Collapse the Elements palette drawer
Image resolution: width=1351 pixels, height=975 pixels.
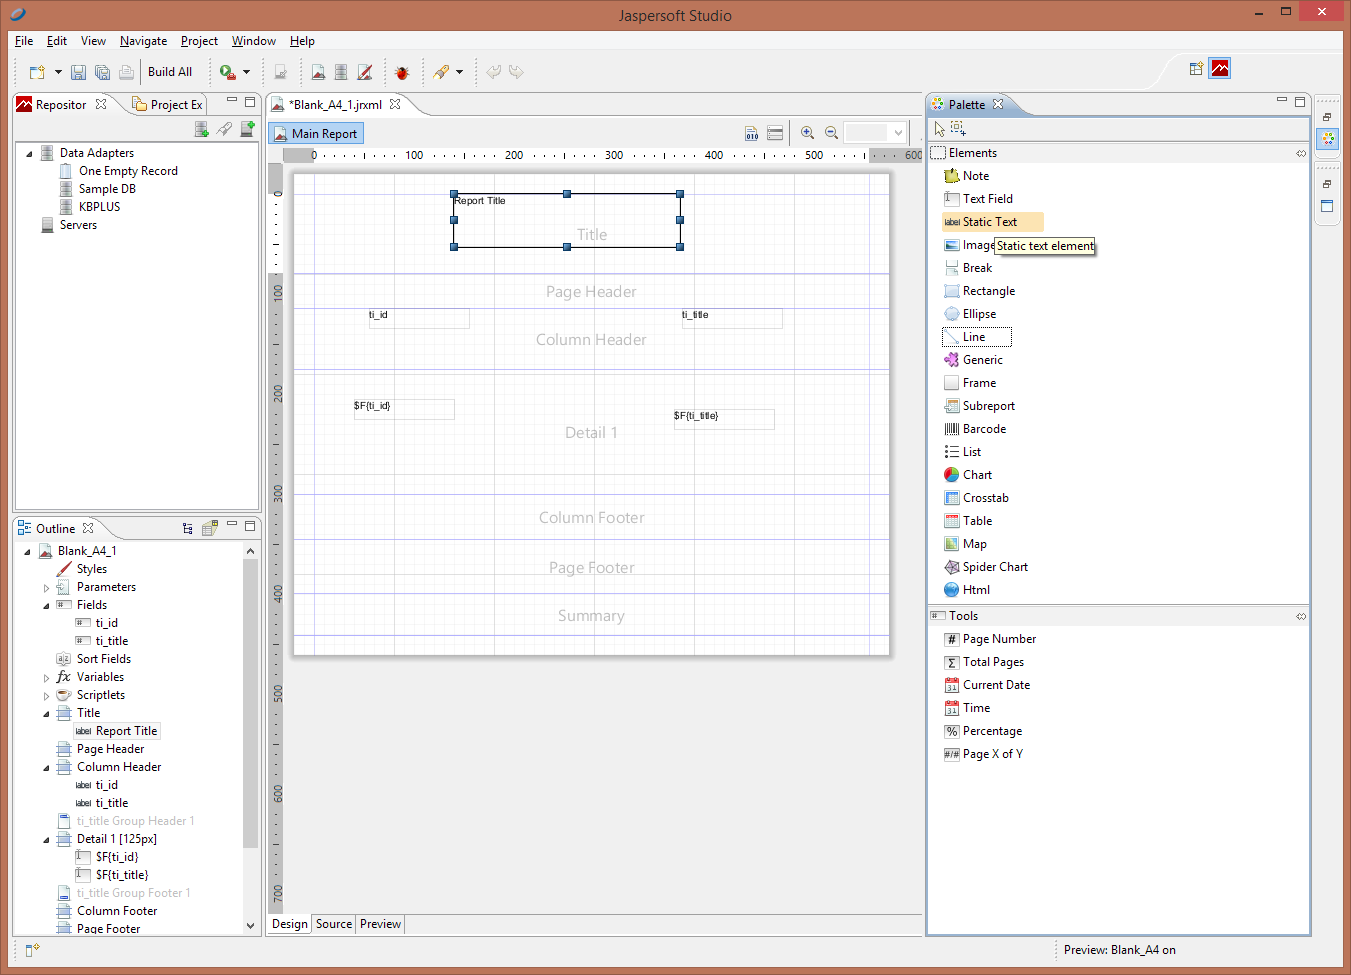(x=1300, y=153)
